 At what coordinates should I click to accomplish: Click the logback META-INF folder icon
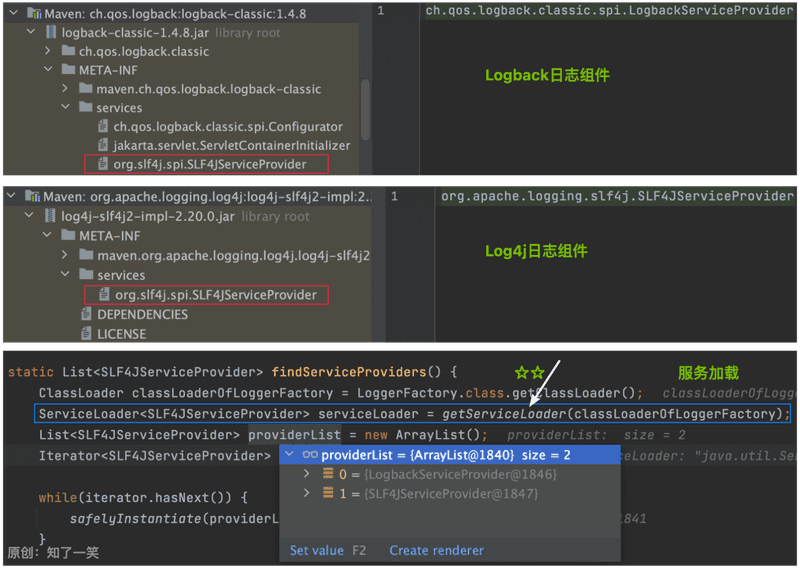[68, 69]
